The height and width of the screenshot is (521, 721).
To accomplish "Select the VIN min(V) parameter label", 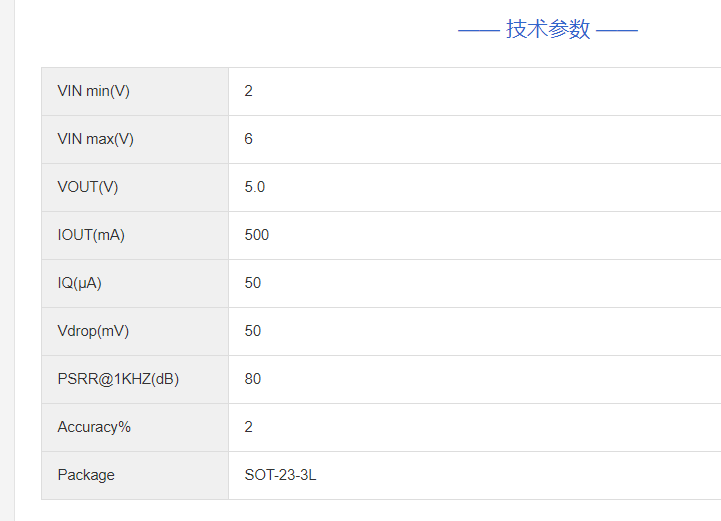I will click(x=94, y=91).
